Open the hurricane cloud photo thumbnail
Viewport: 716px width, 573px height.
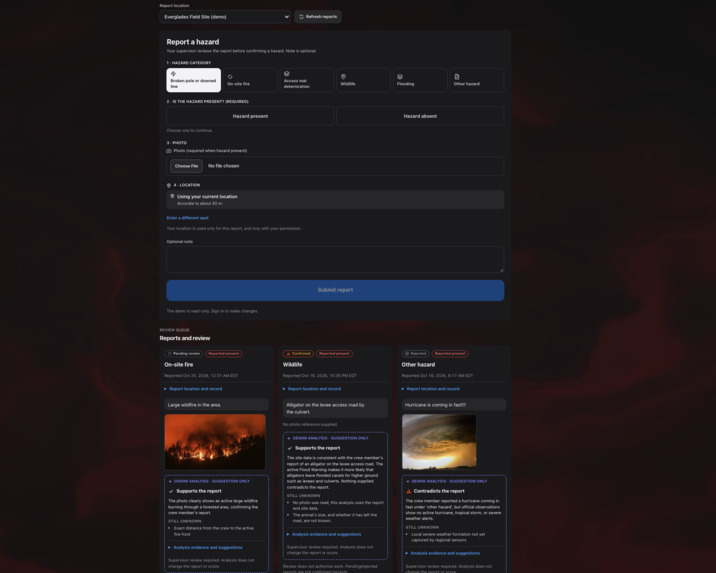pos(439,442)
